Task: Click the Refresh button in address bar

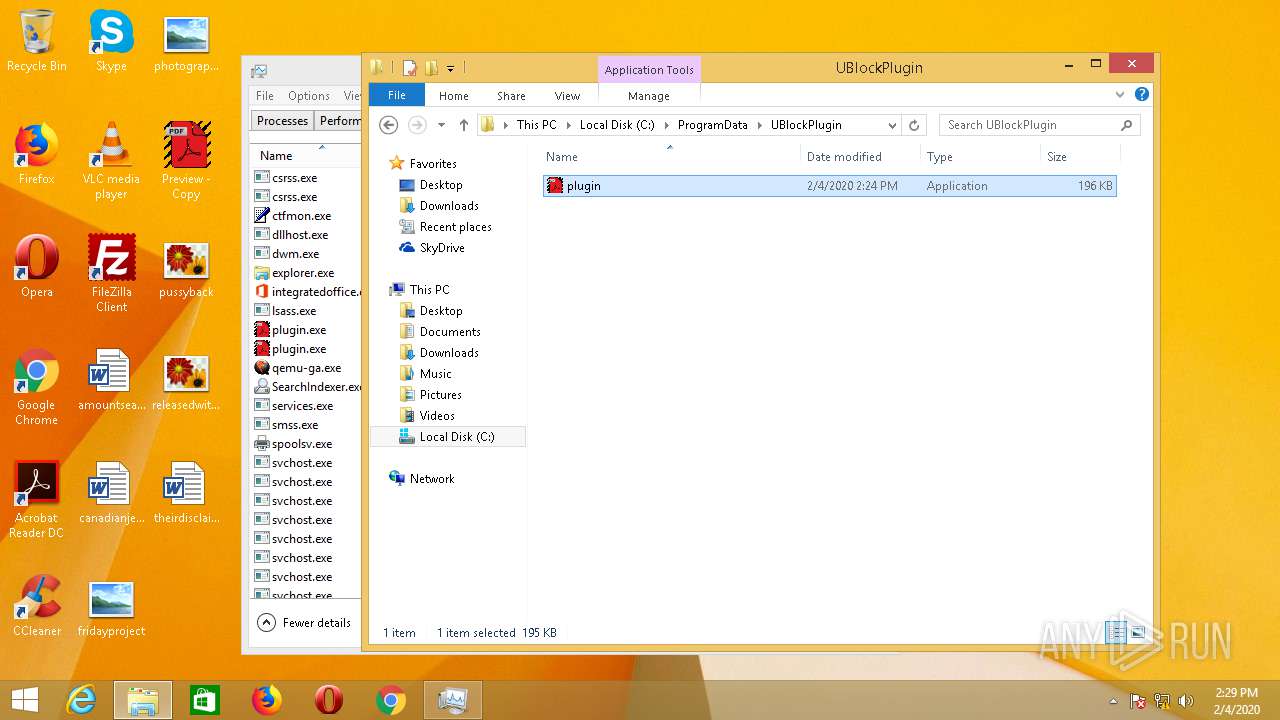Action: 914,125
